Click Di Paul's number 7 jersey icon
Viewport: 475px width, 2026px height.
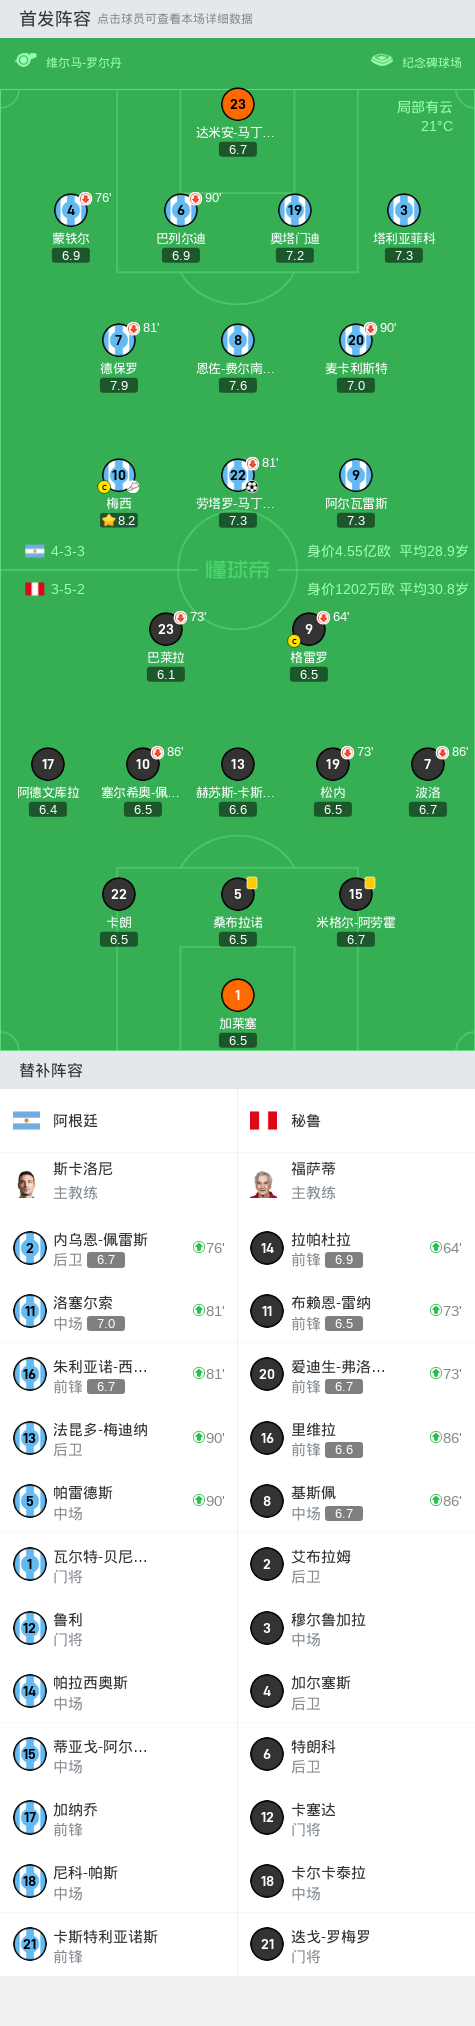[x=119, y=340]
